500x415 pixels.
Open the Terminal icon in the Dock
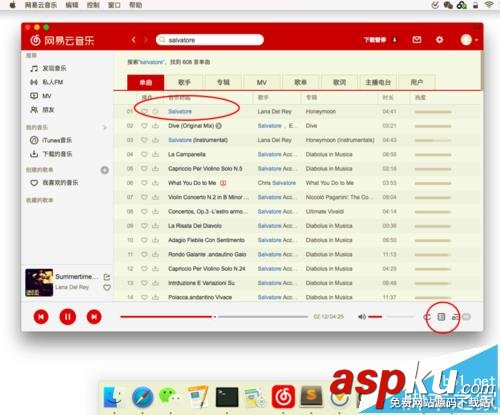point(227,397)
